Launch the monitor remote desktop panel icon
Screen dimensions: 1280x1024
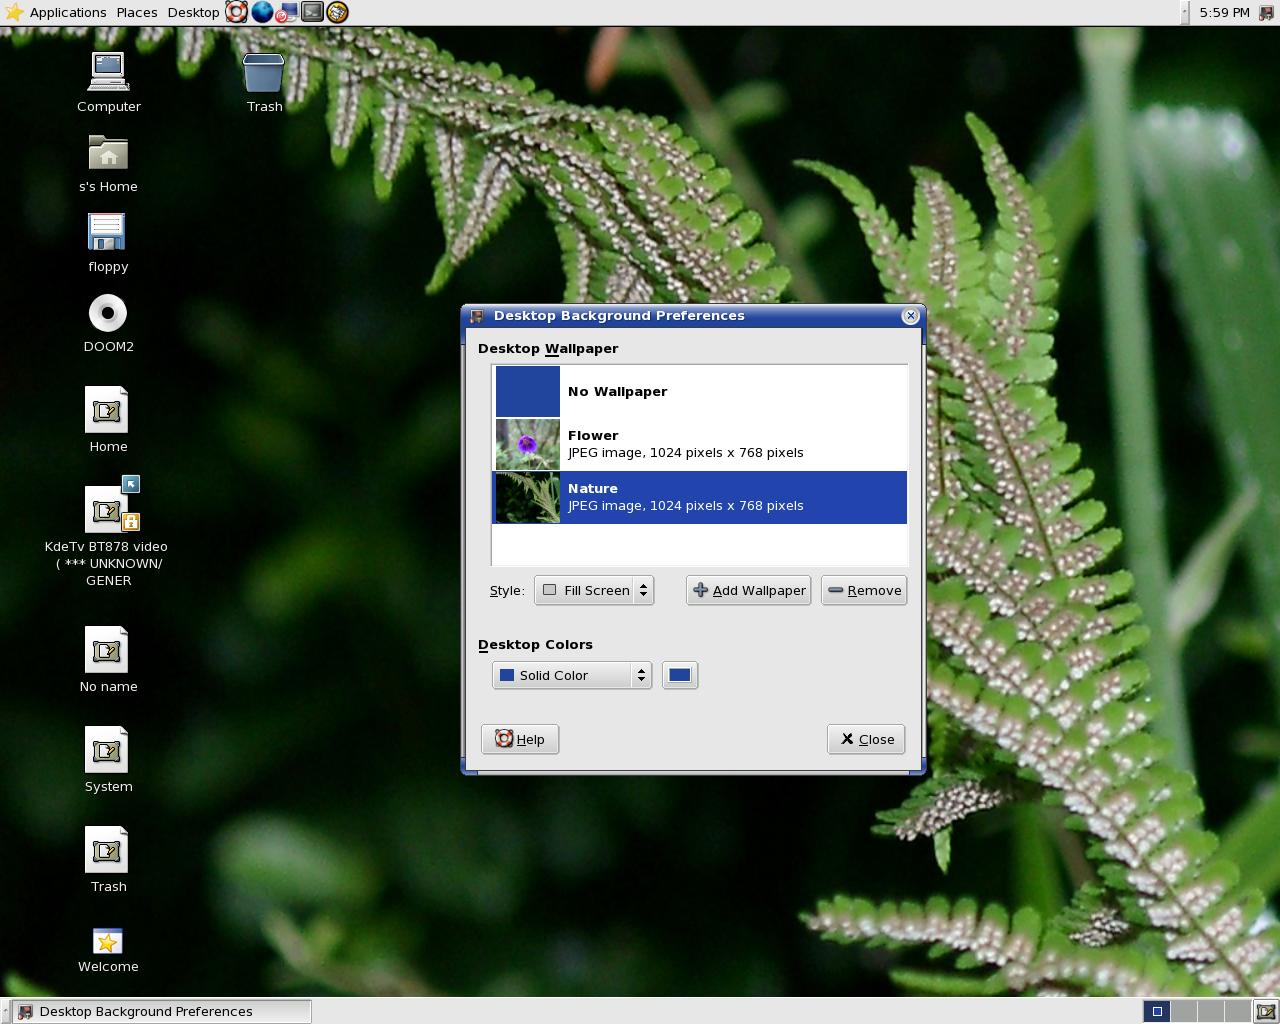pos(287,12)
